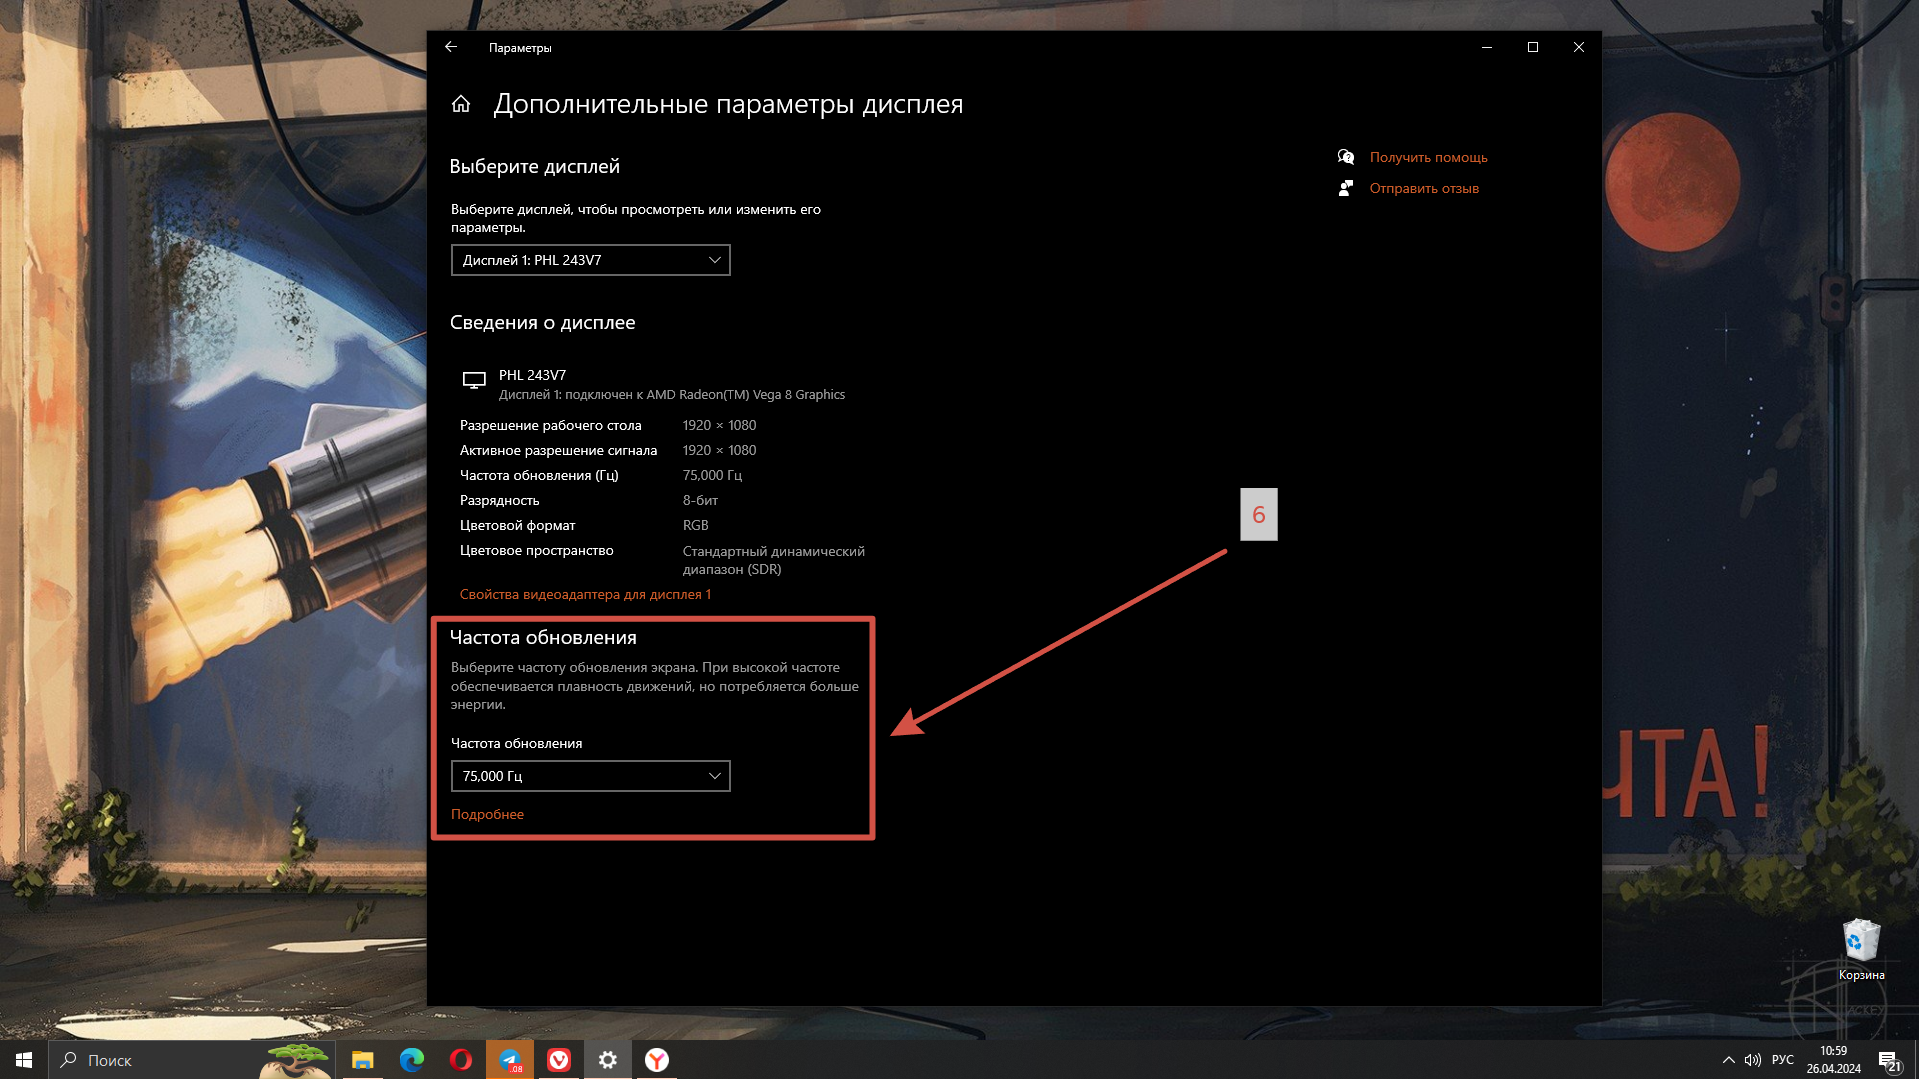Open Свойства видеоадаптера для дисплея 1 link
This screenshot has width=1919, height=1079.
[586, 594]
